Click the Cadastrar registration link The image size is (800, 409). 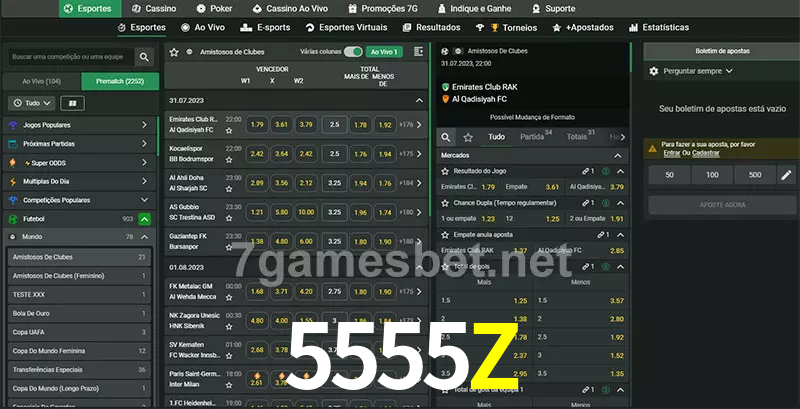point(706,153)
